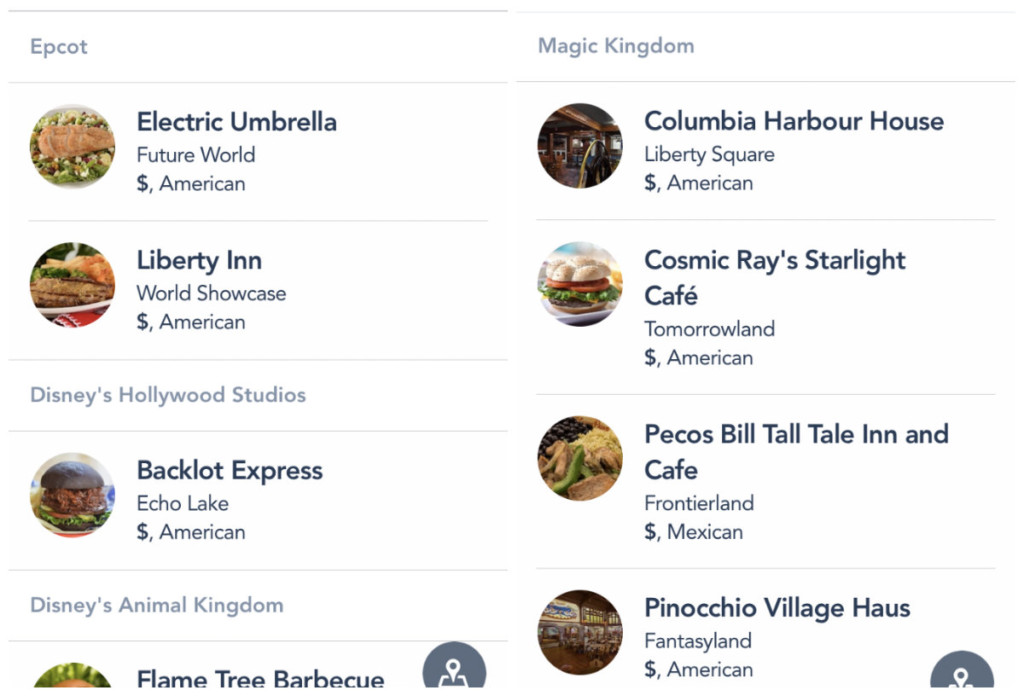Viewport: 1024px width, 696px height.
Task: Tap the Flame Tree Barbecue listing
Action: coord(260,679)
